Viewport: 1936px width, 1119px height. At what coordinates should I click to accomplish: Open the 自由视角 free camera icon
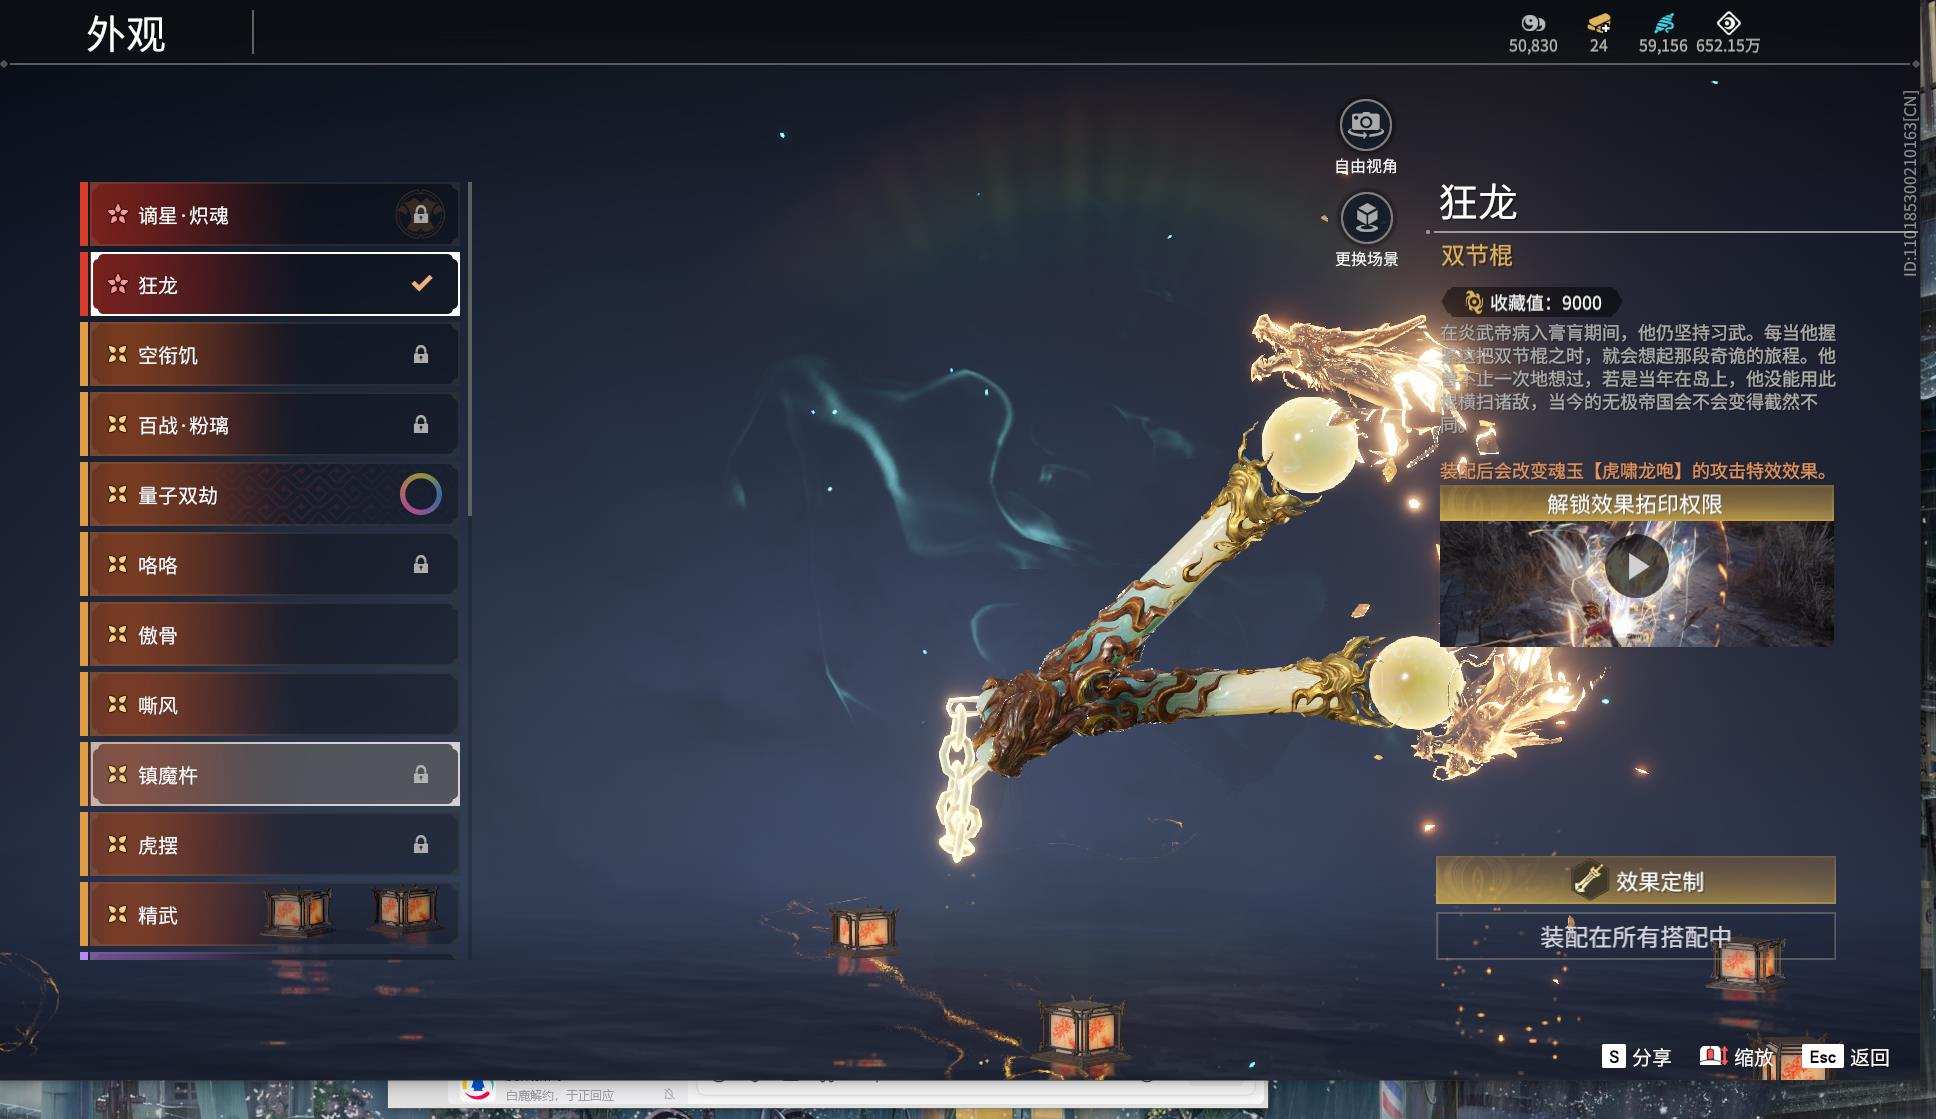pyautogui.click(x=1365, y=126)
